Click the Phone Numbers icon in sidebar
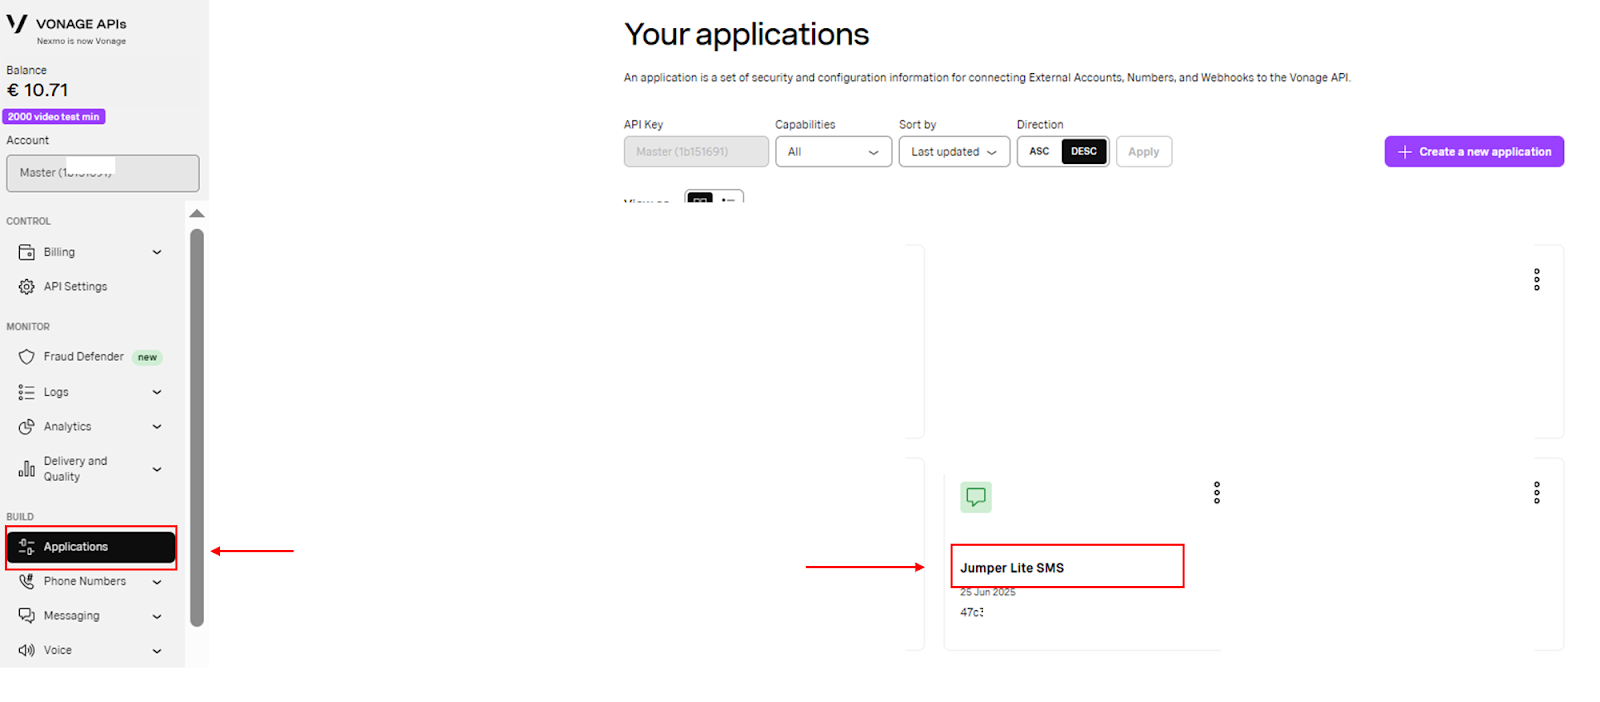Viewport: 1600px width, 702px height. pos(27,581)
